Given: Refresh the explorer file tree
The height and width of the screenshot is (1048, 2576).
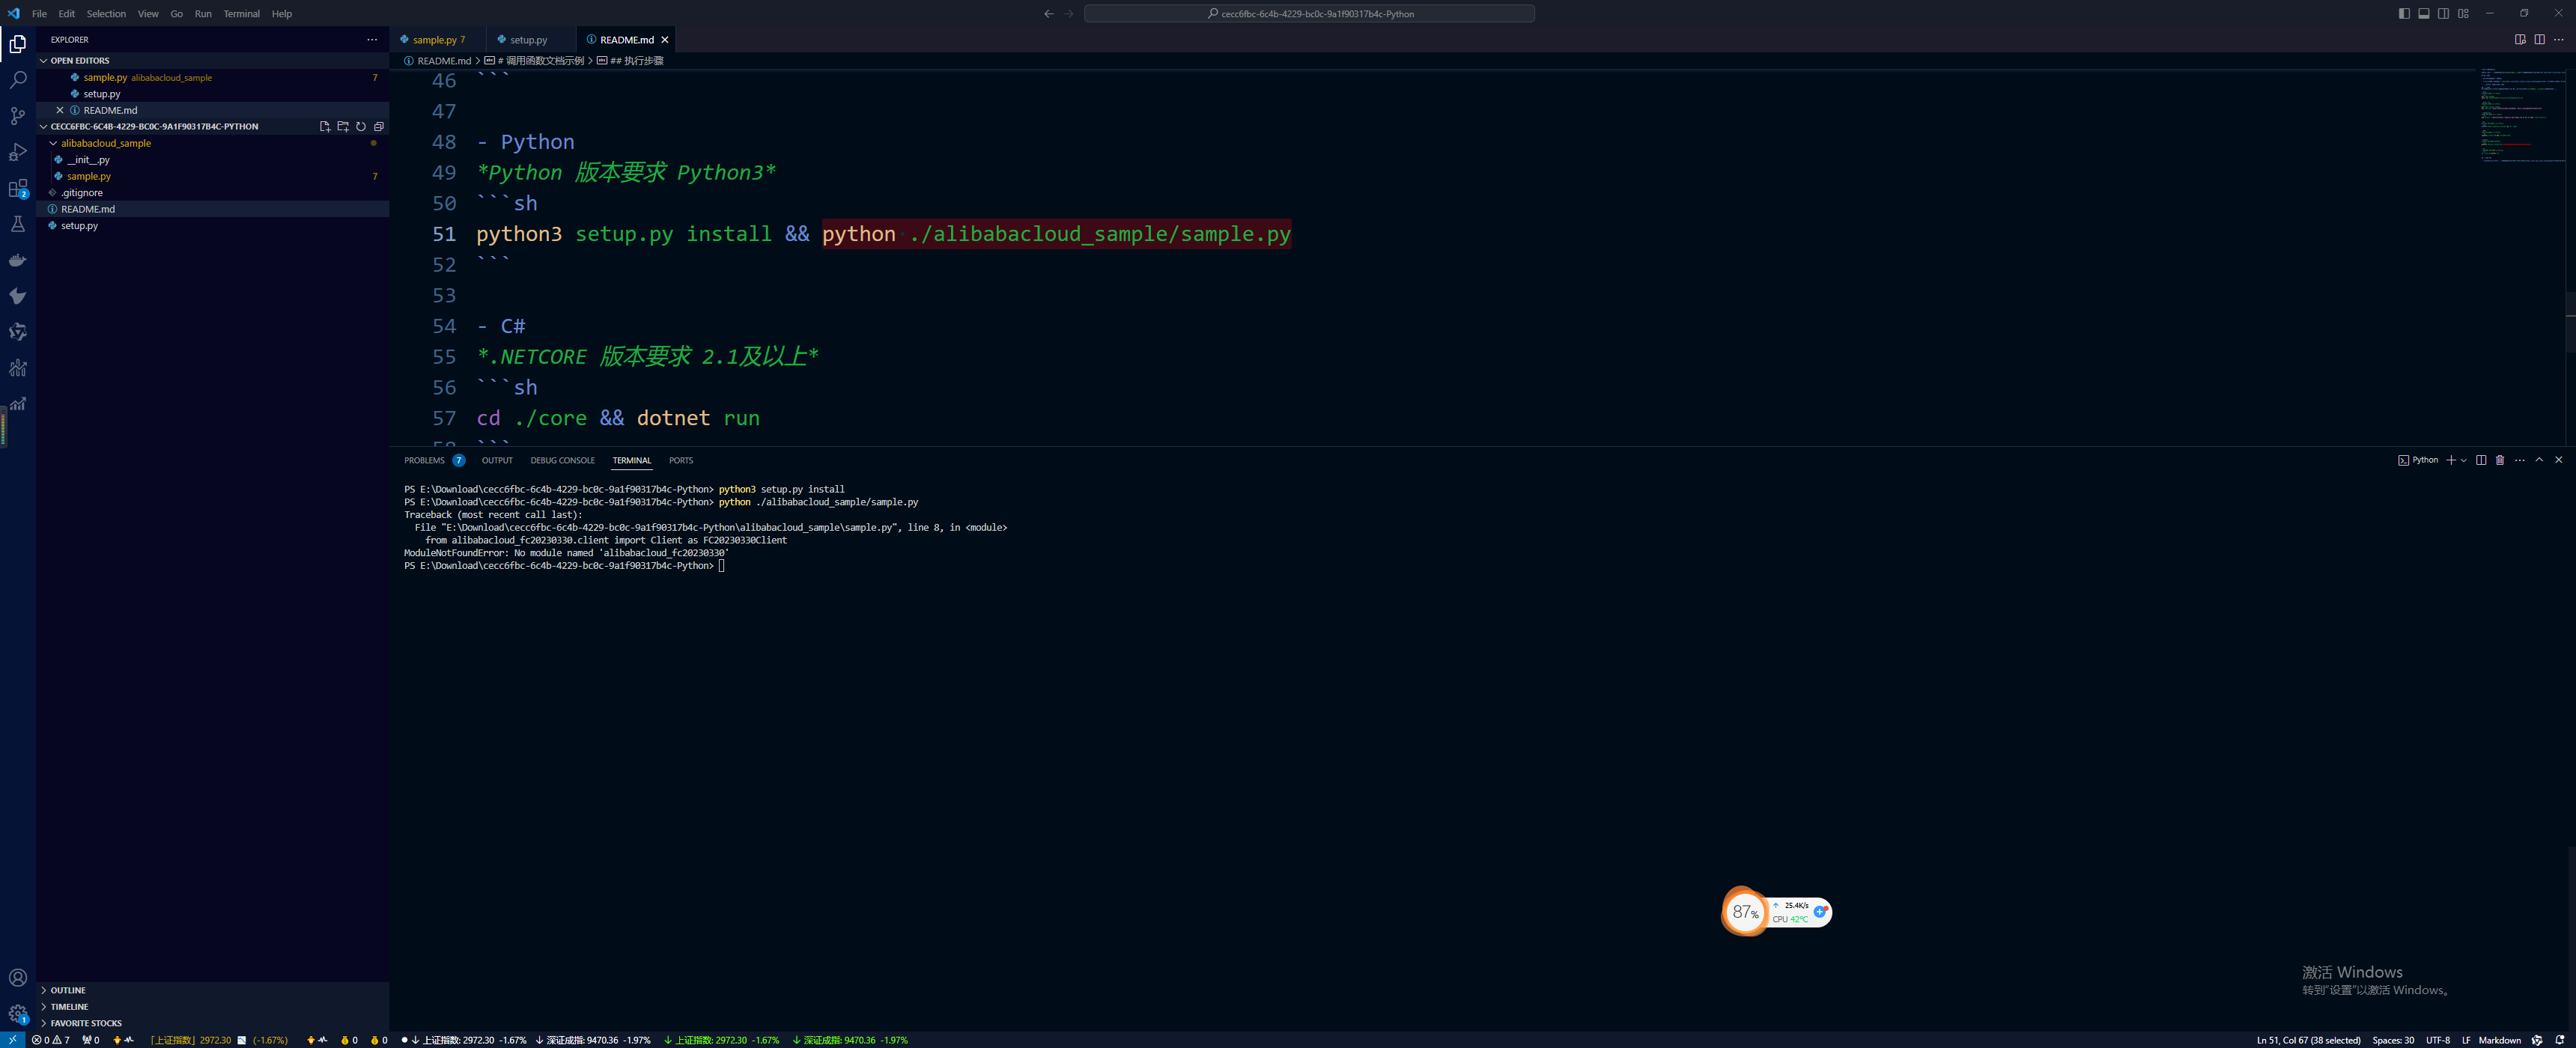Looking at the screenshot, I should [x=361, y=127].
